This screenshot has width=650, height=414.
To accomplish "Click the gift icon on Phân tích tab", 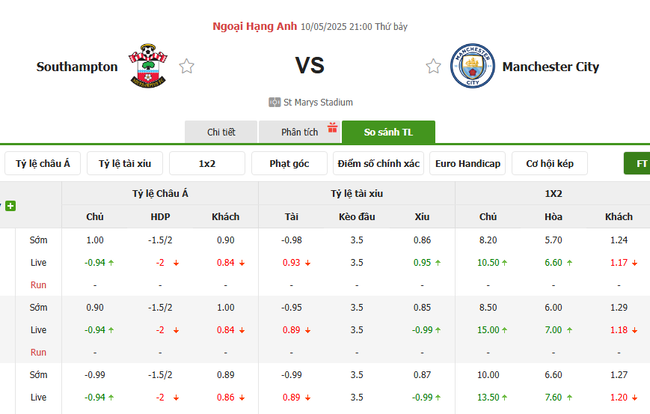I will 332,127.
